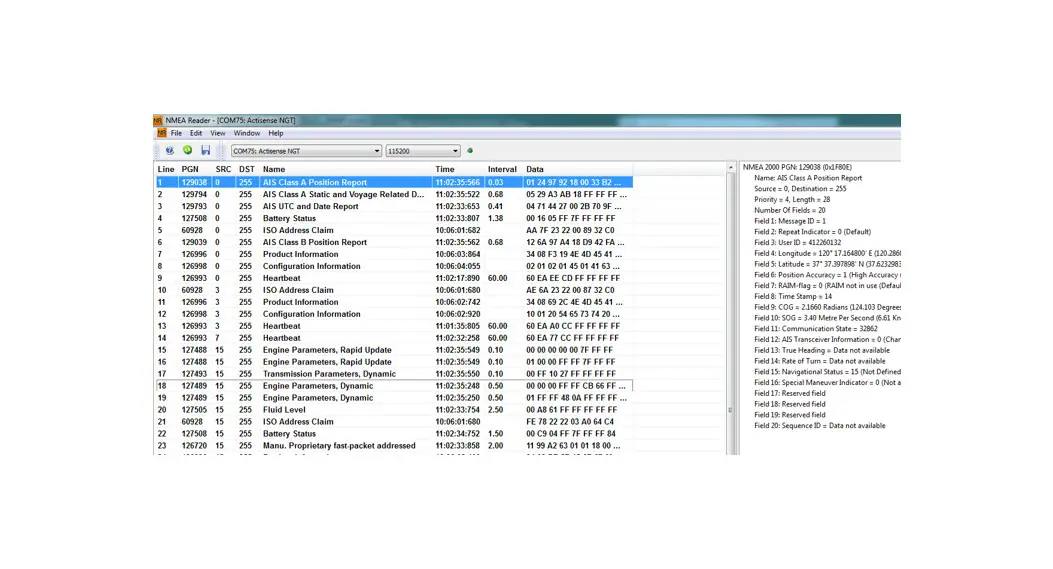Click the blue help question-mark toolbar icon
Screen dimensions: 1053x569
(169, 150)
